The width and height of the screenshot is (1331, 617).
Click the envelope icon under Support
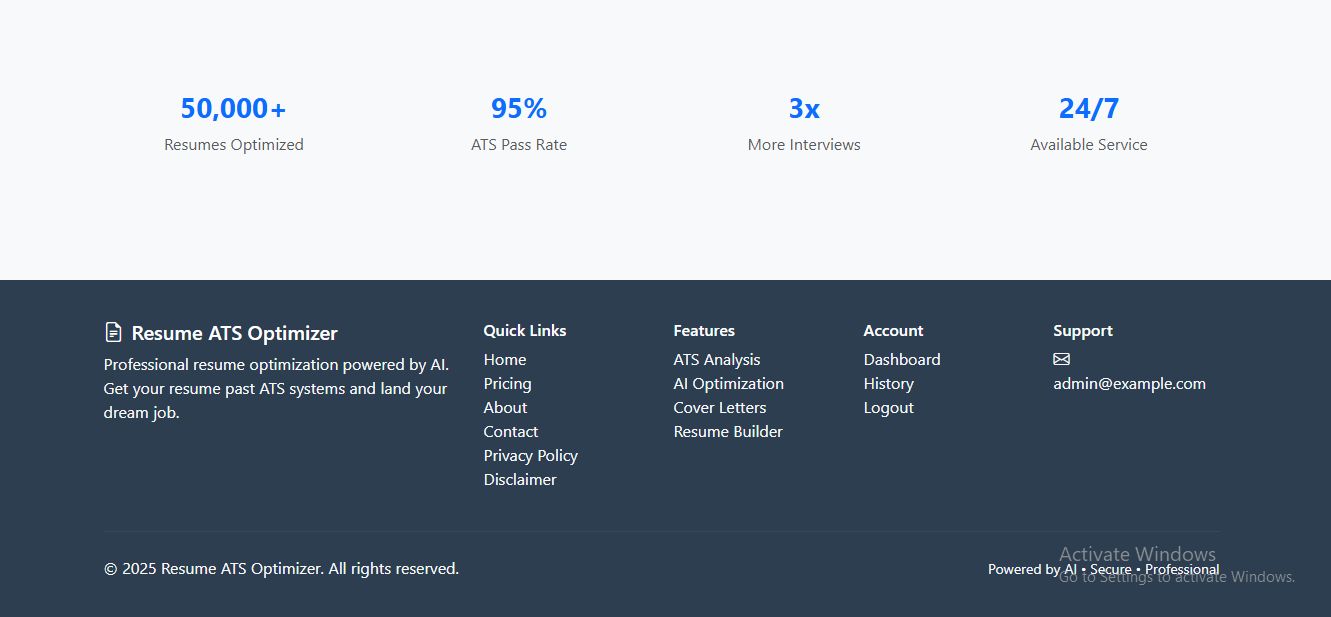click(x=1061, y=359)
